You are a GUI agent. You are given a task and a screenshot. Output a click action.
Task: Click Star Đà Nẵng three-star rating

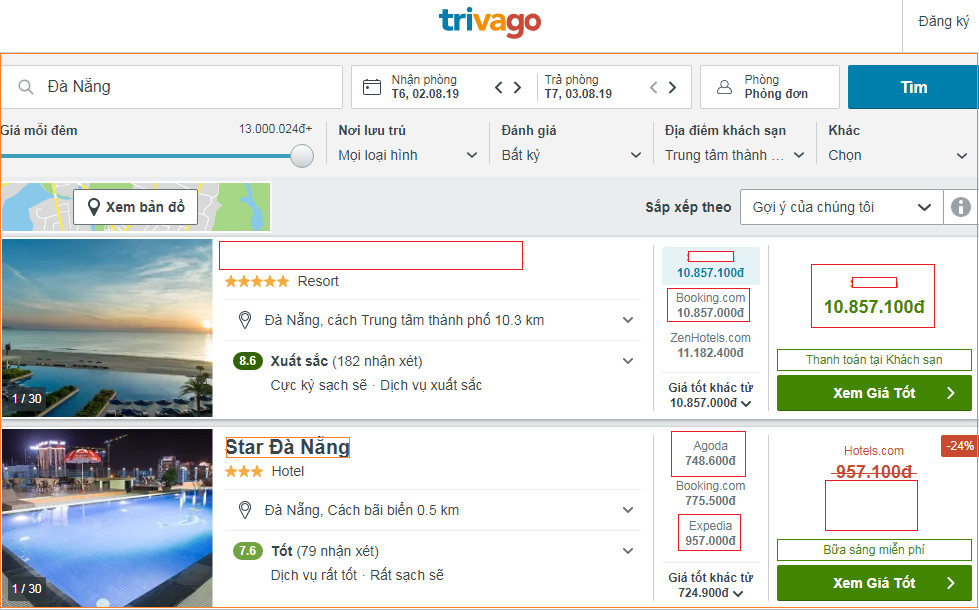pos(244,471)
